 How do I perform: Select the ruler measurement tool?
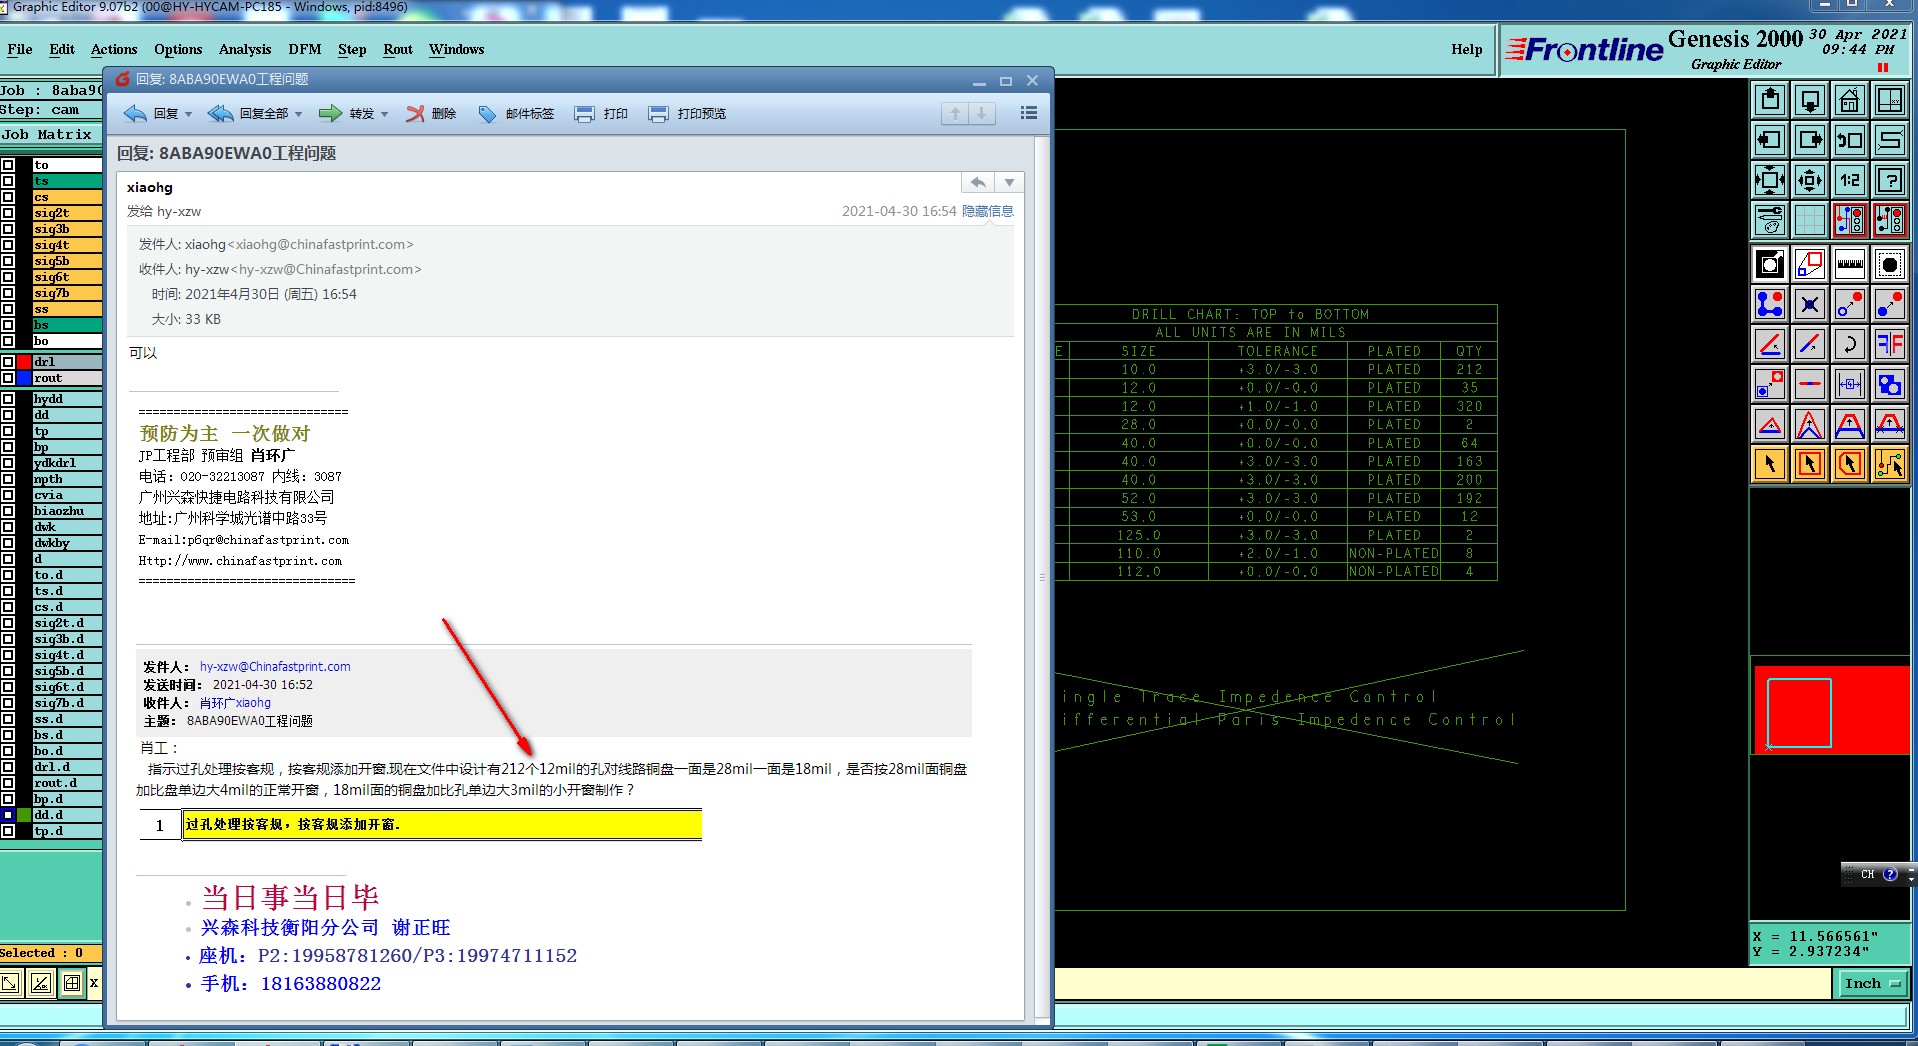click(1850, 265)
